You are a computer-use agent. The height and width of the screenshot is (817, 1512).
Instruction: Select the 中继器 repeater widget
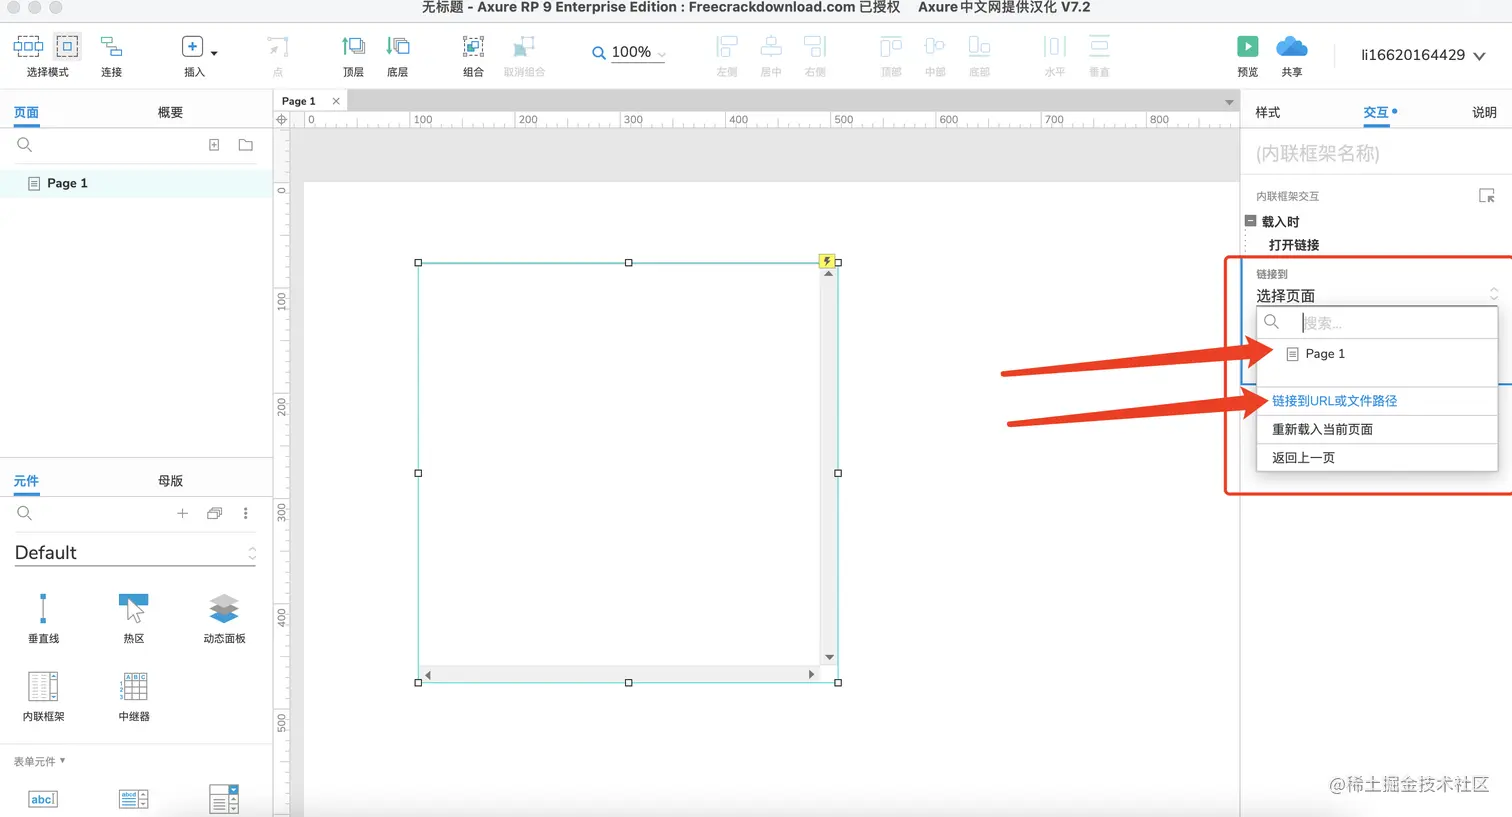tap(134, 696)
